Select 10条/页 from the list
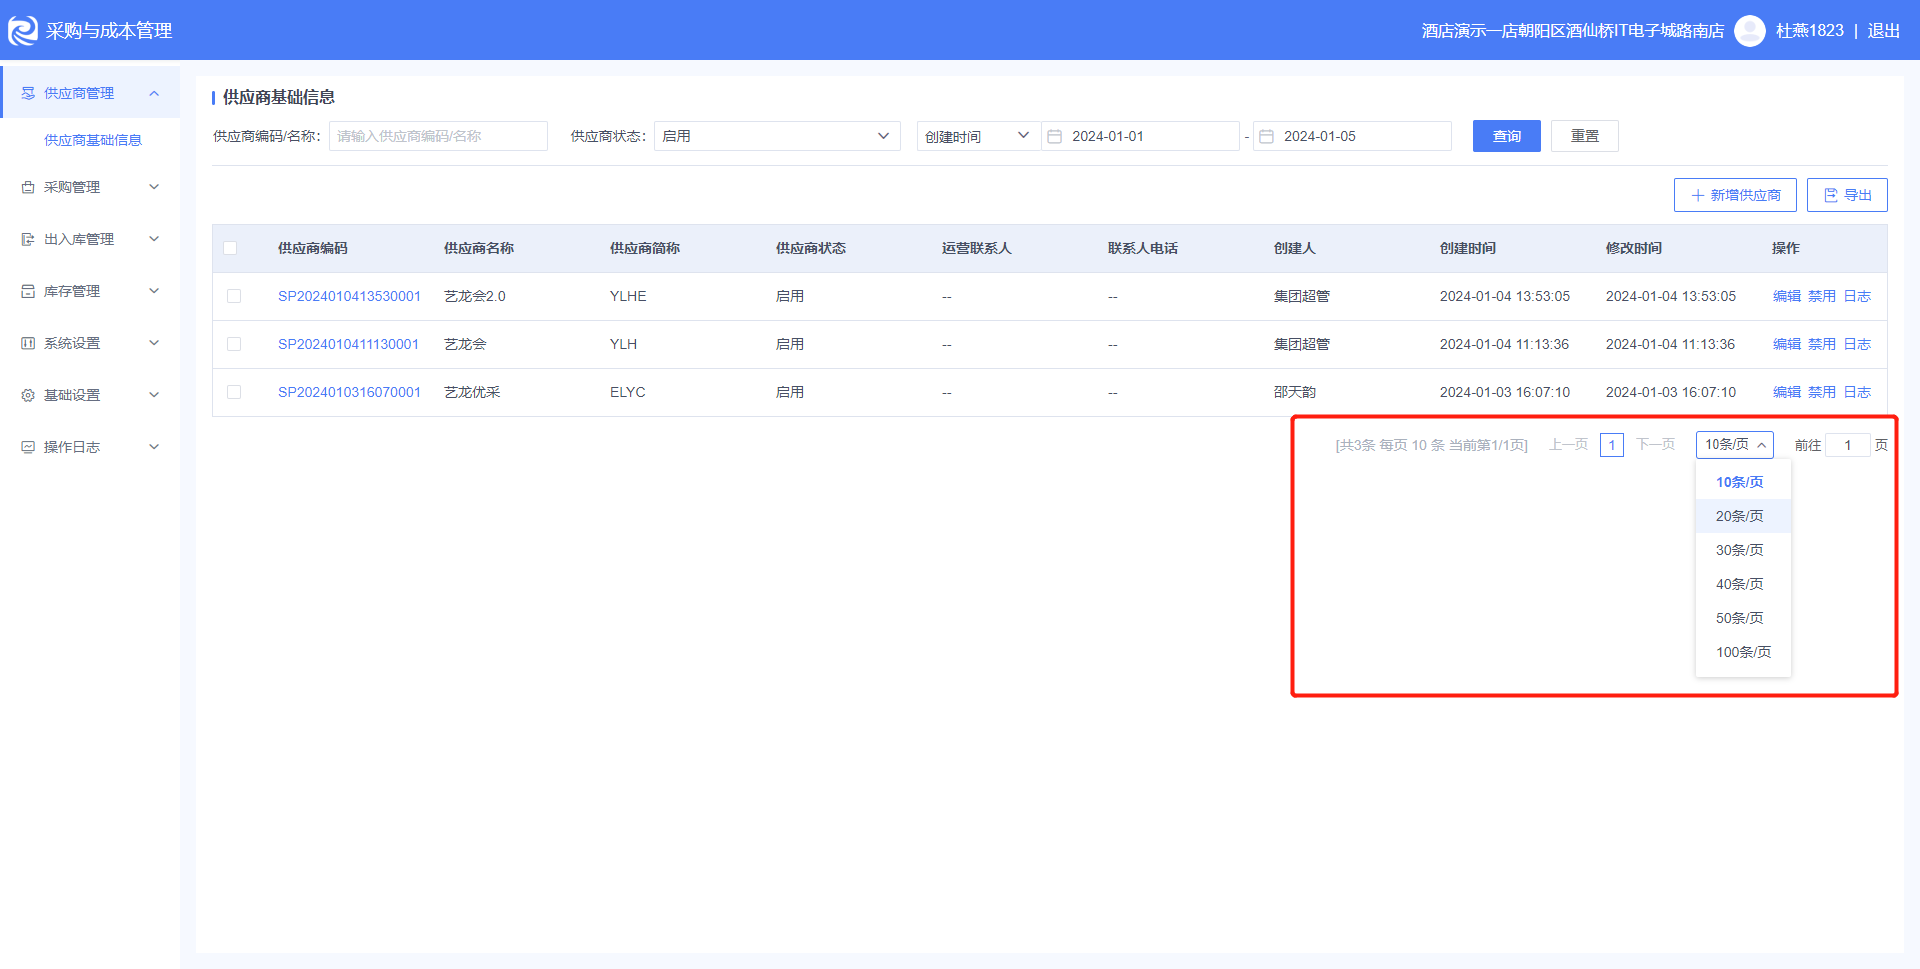1920x969 pixels. click(x=1742, y=482)
